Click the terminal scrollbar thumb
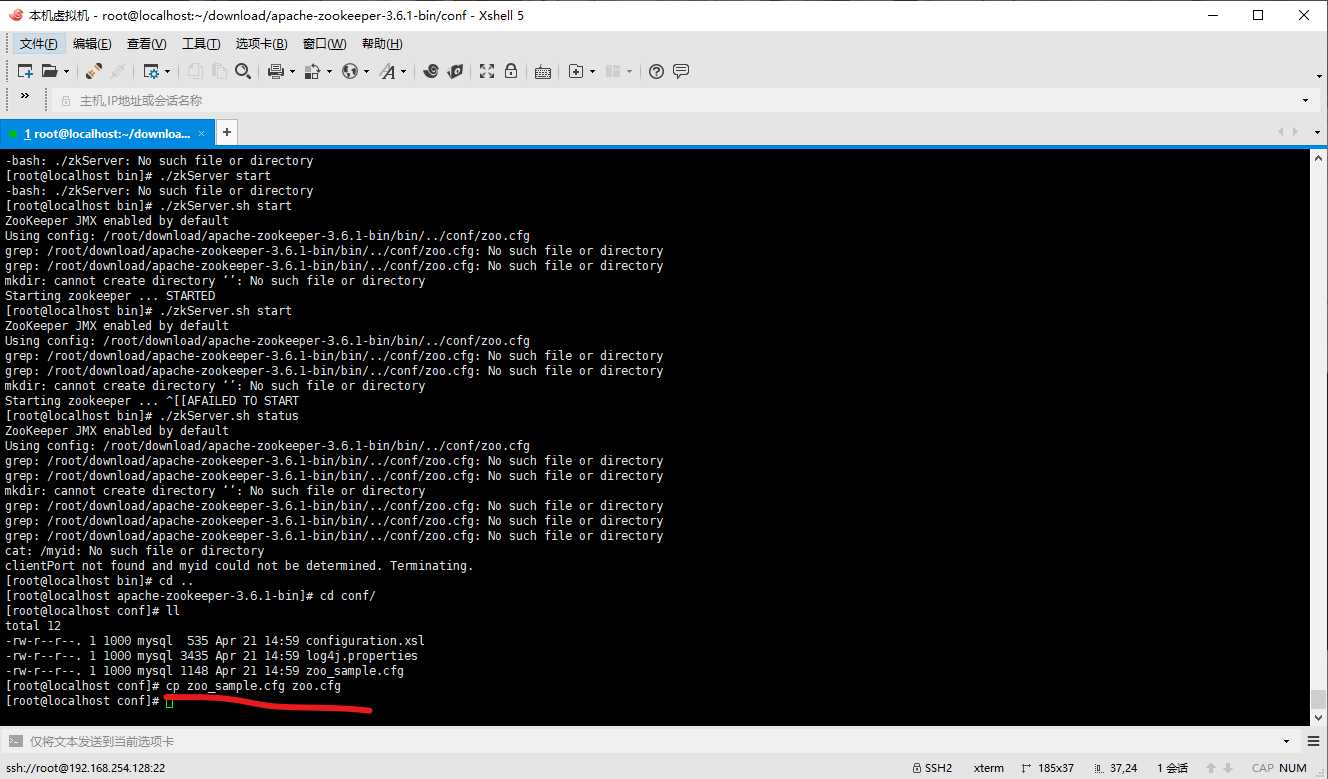The height and width of the screenshot is (779, 1328). point(1319,699)
